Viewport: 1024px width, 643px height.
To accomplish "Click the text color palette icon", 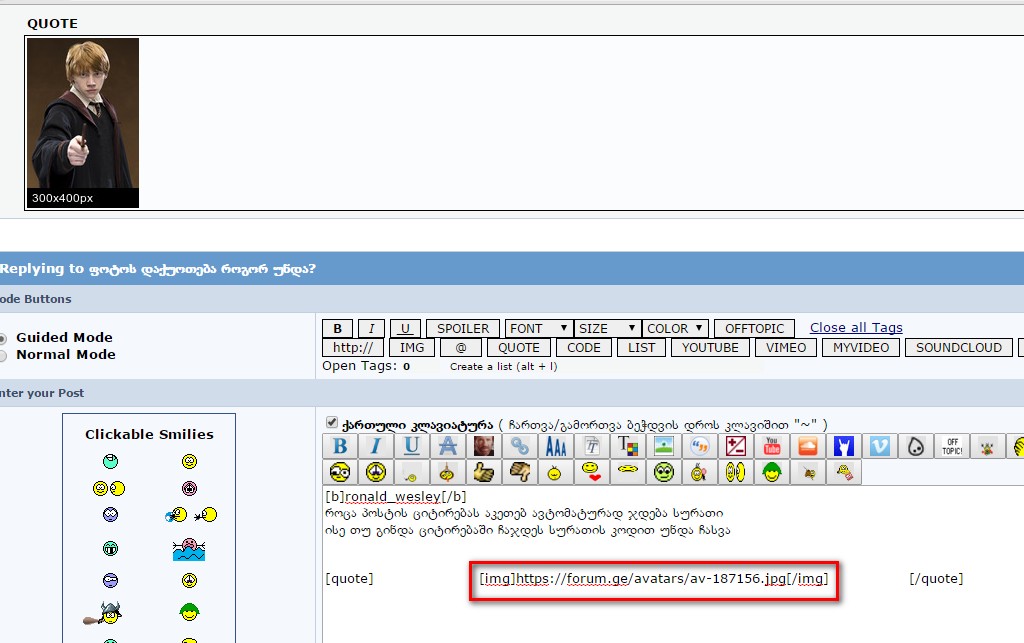I will click(628, 447).
